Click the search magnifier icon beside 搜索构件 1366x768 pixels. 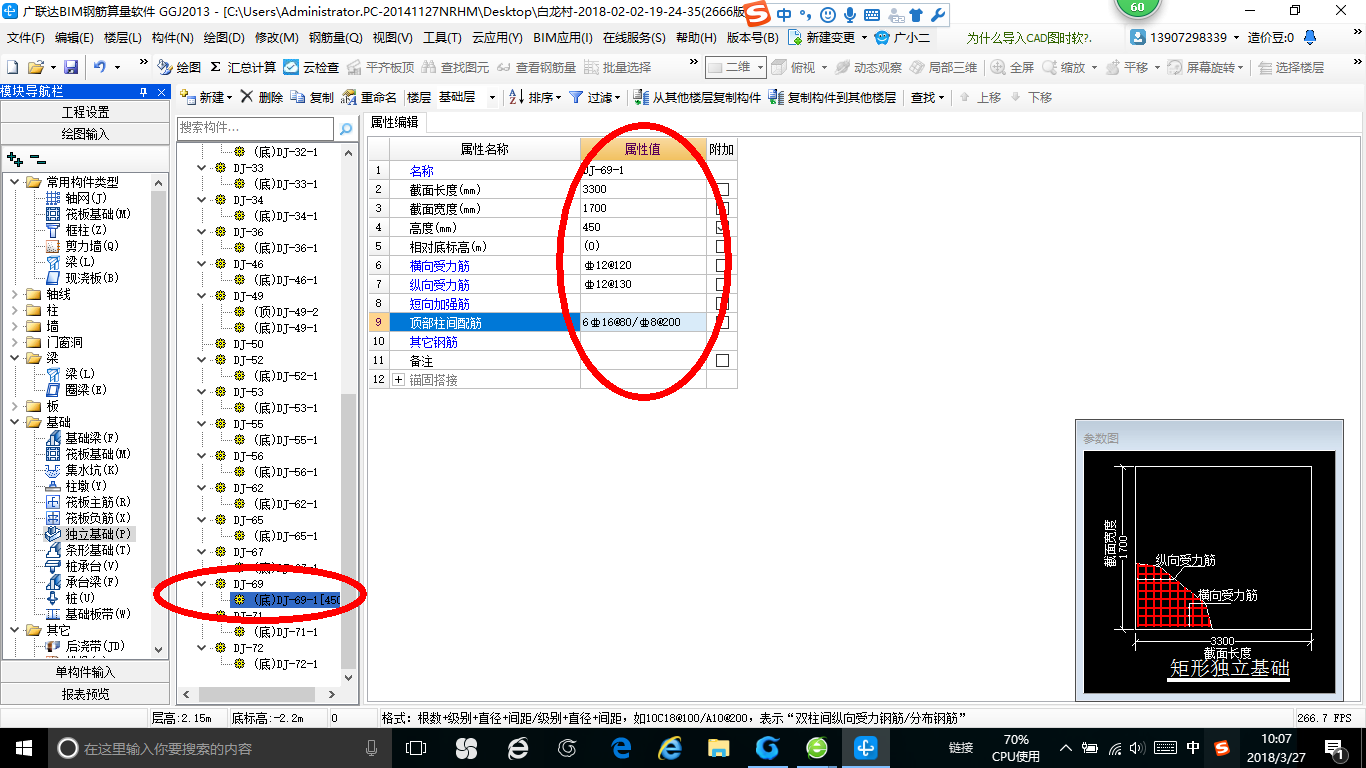345,129
